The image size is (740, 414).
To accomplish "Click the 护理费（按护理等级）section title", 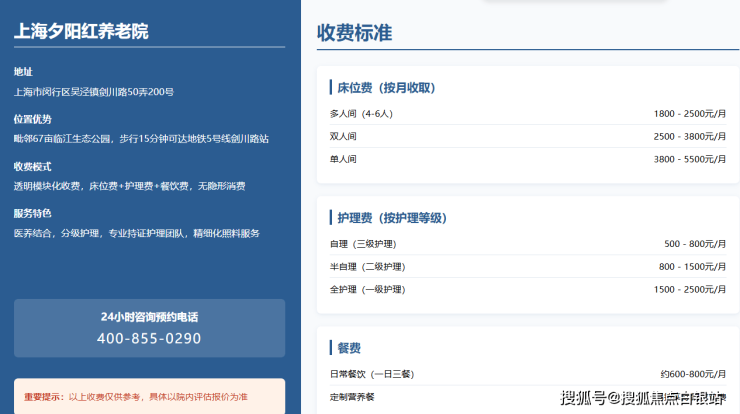I will 392,218.
